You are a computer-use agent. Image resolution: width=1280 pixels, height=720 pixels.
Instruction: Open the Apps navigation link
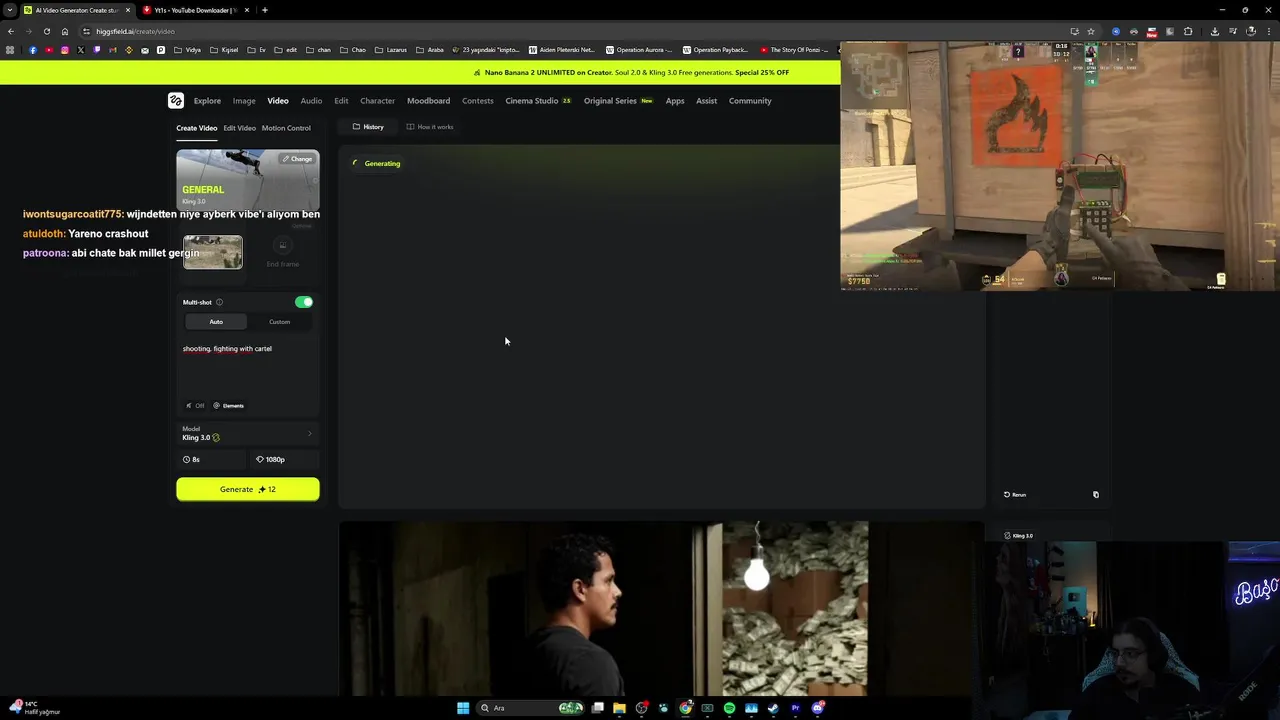pyautogui.click(x=675, y=101)
